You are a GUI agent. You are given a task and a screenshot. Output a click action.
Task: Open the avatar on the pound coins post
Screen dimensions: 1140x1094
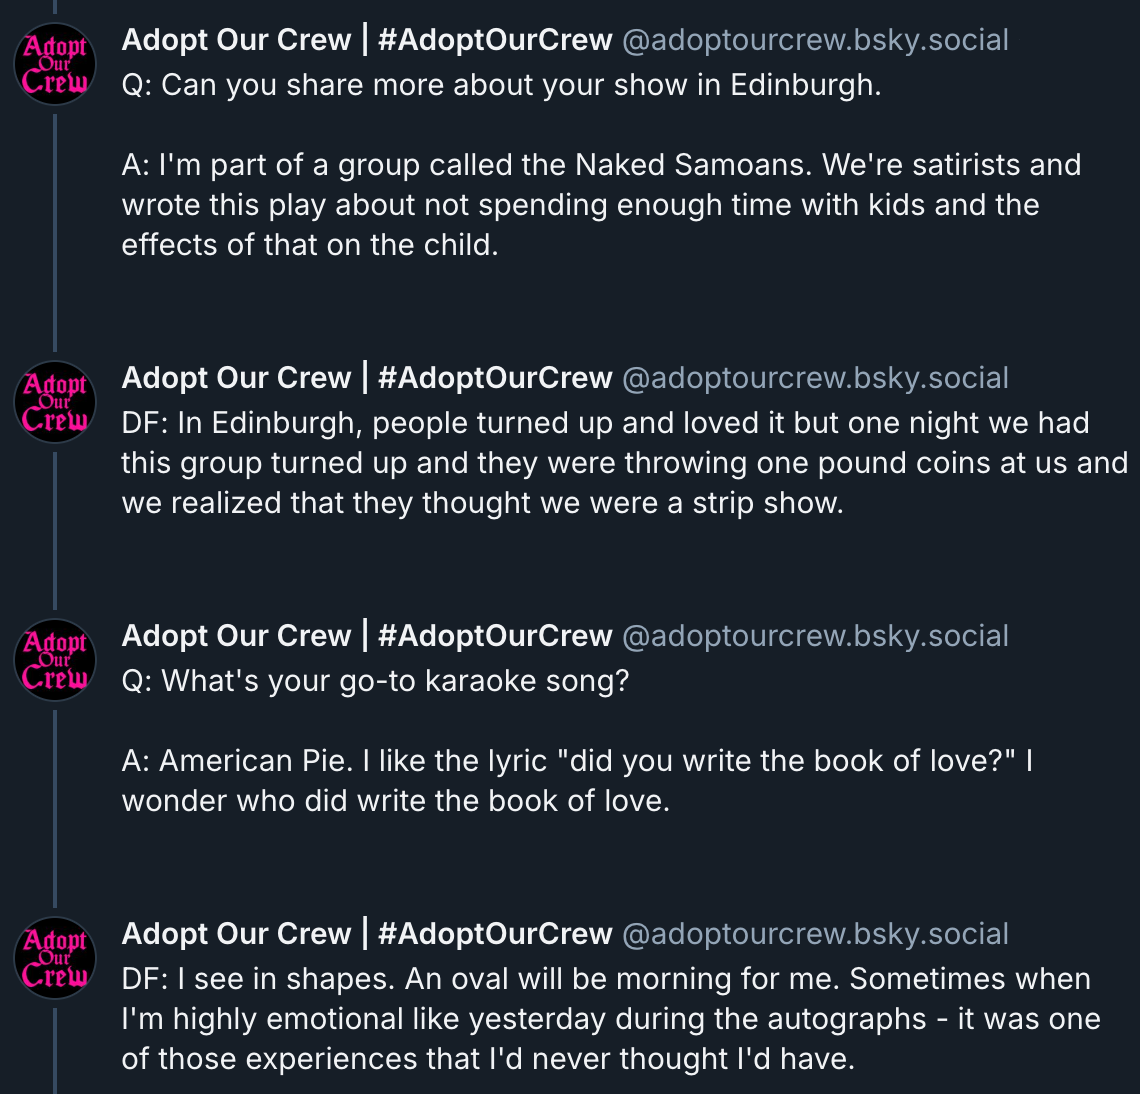55,399
